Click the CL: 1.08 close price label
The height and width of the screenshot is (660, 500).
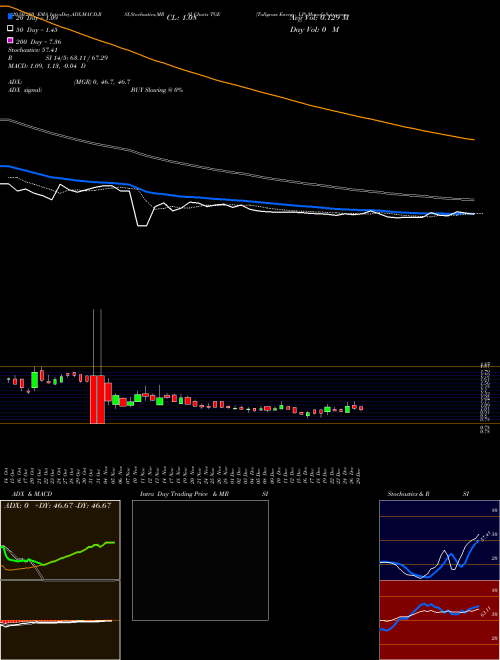tap(181, 18)
